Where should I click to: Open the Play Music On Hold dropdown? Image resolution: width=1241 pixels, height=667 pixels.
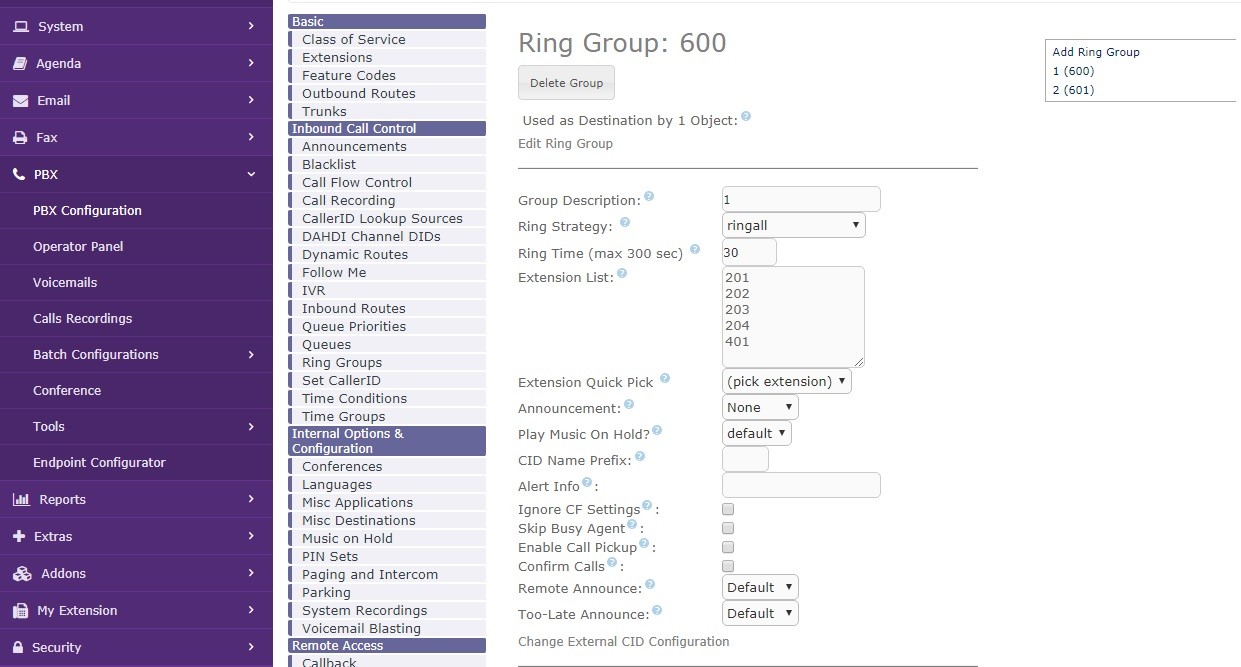[x=757, y=433]
